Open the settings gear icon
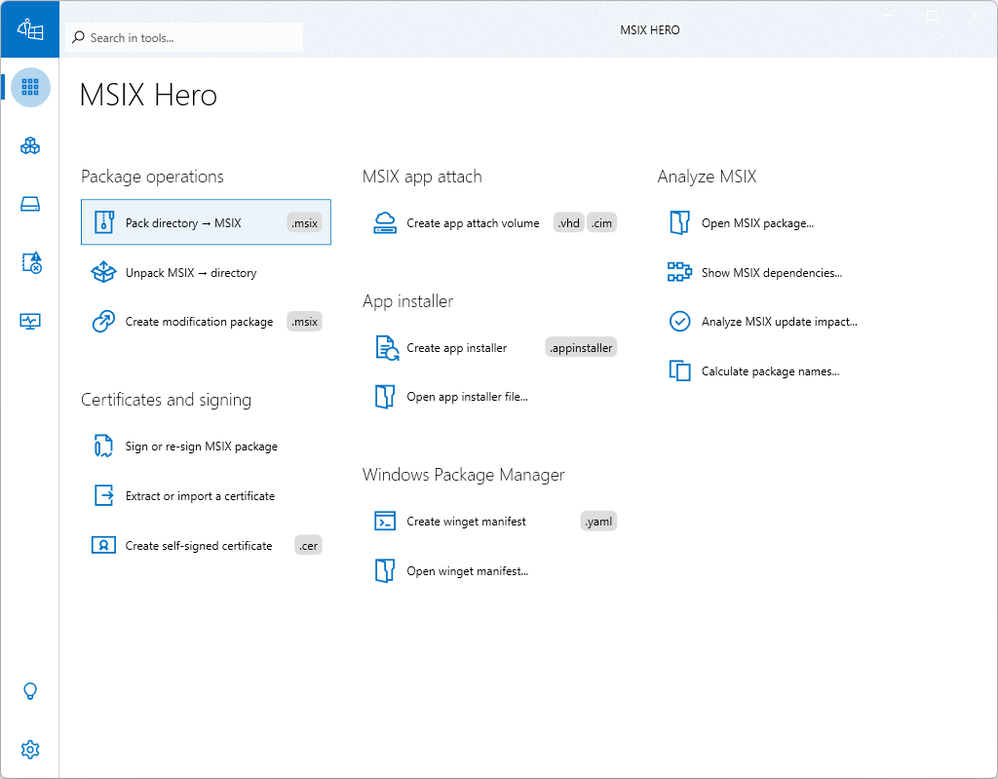 (30, 749)
